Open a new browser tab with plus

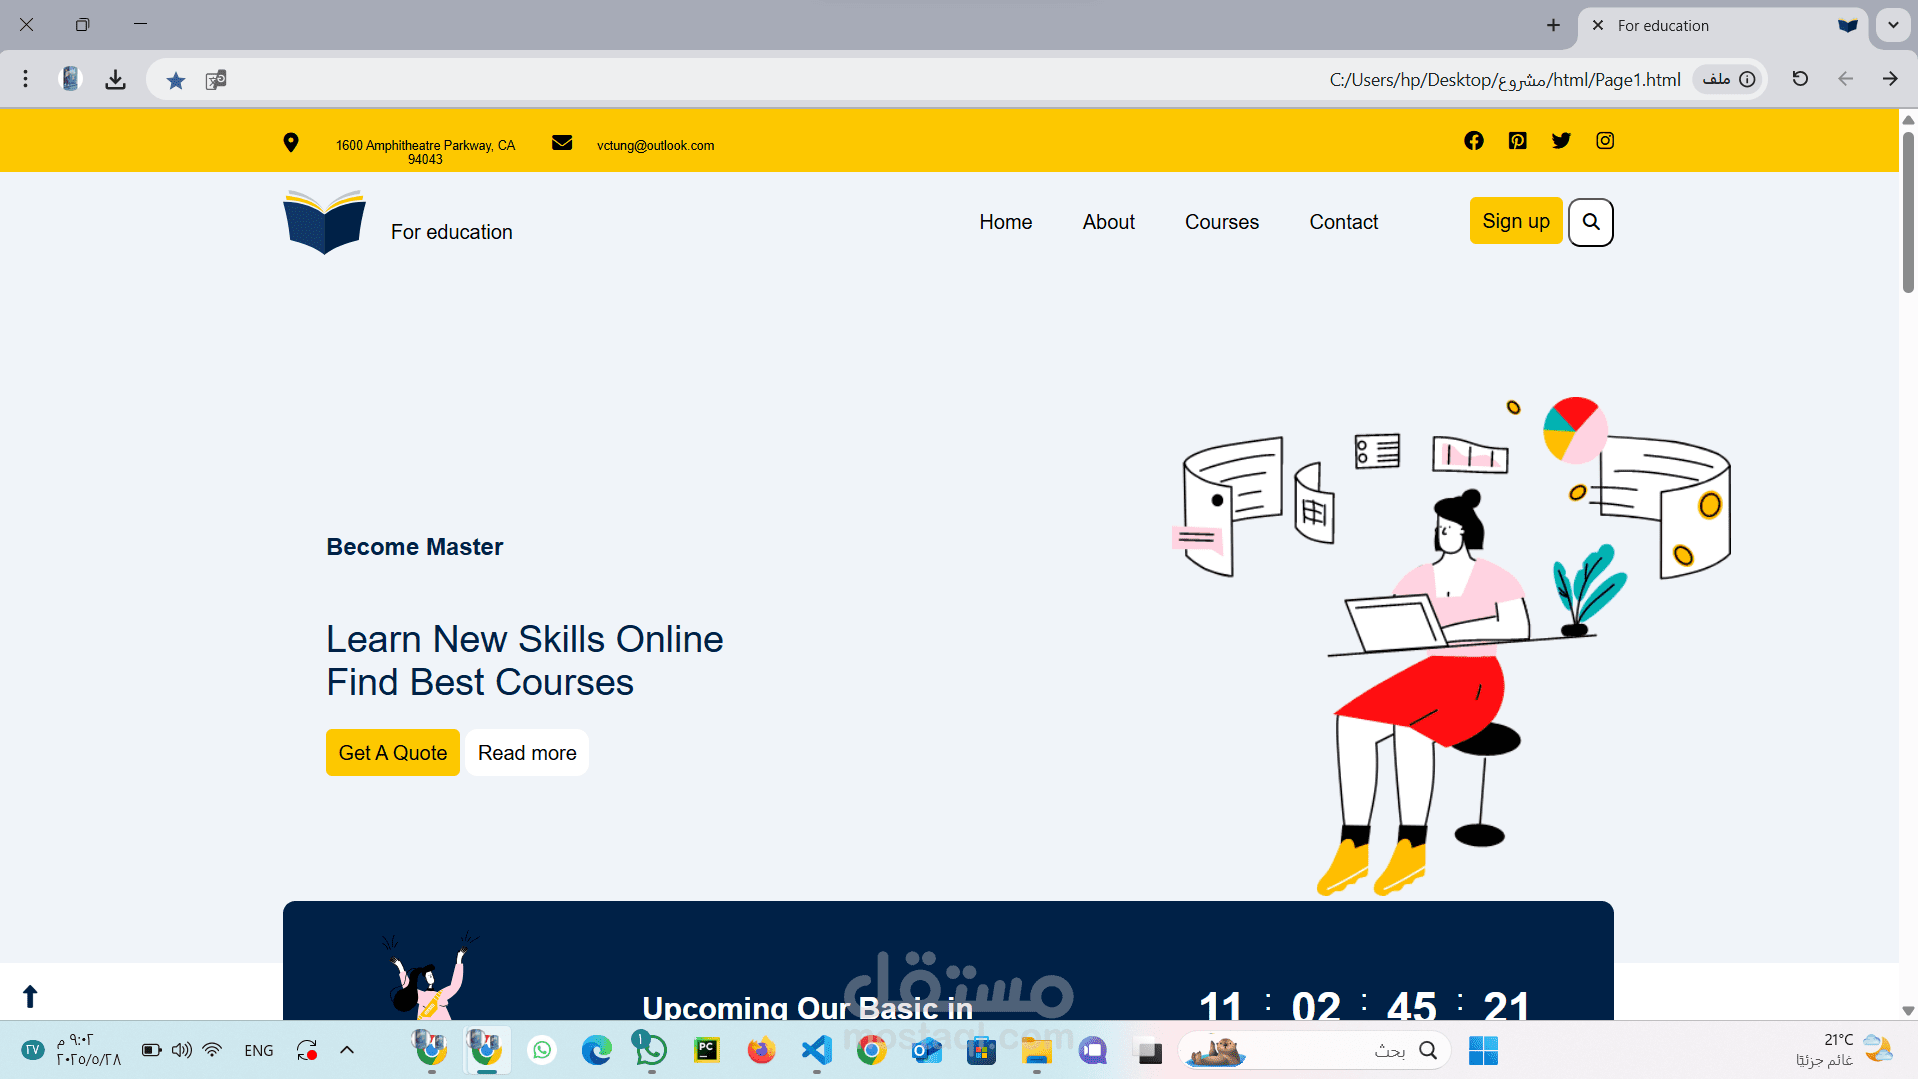coord(1553,25)
